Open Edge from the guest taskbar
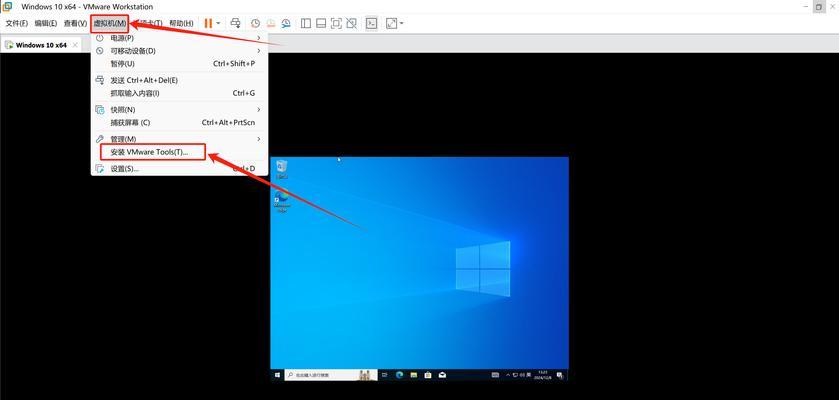This screenshot has width=839, height=400. [x=399, y=375]
